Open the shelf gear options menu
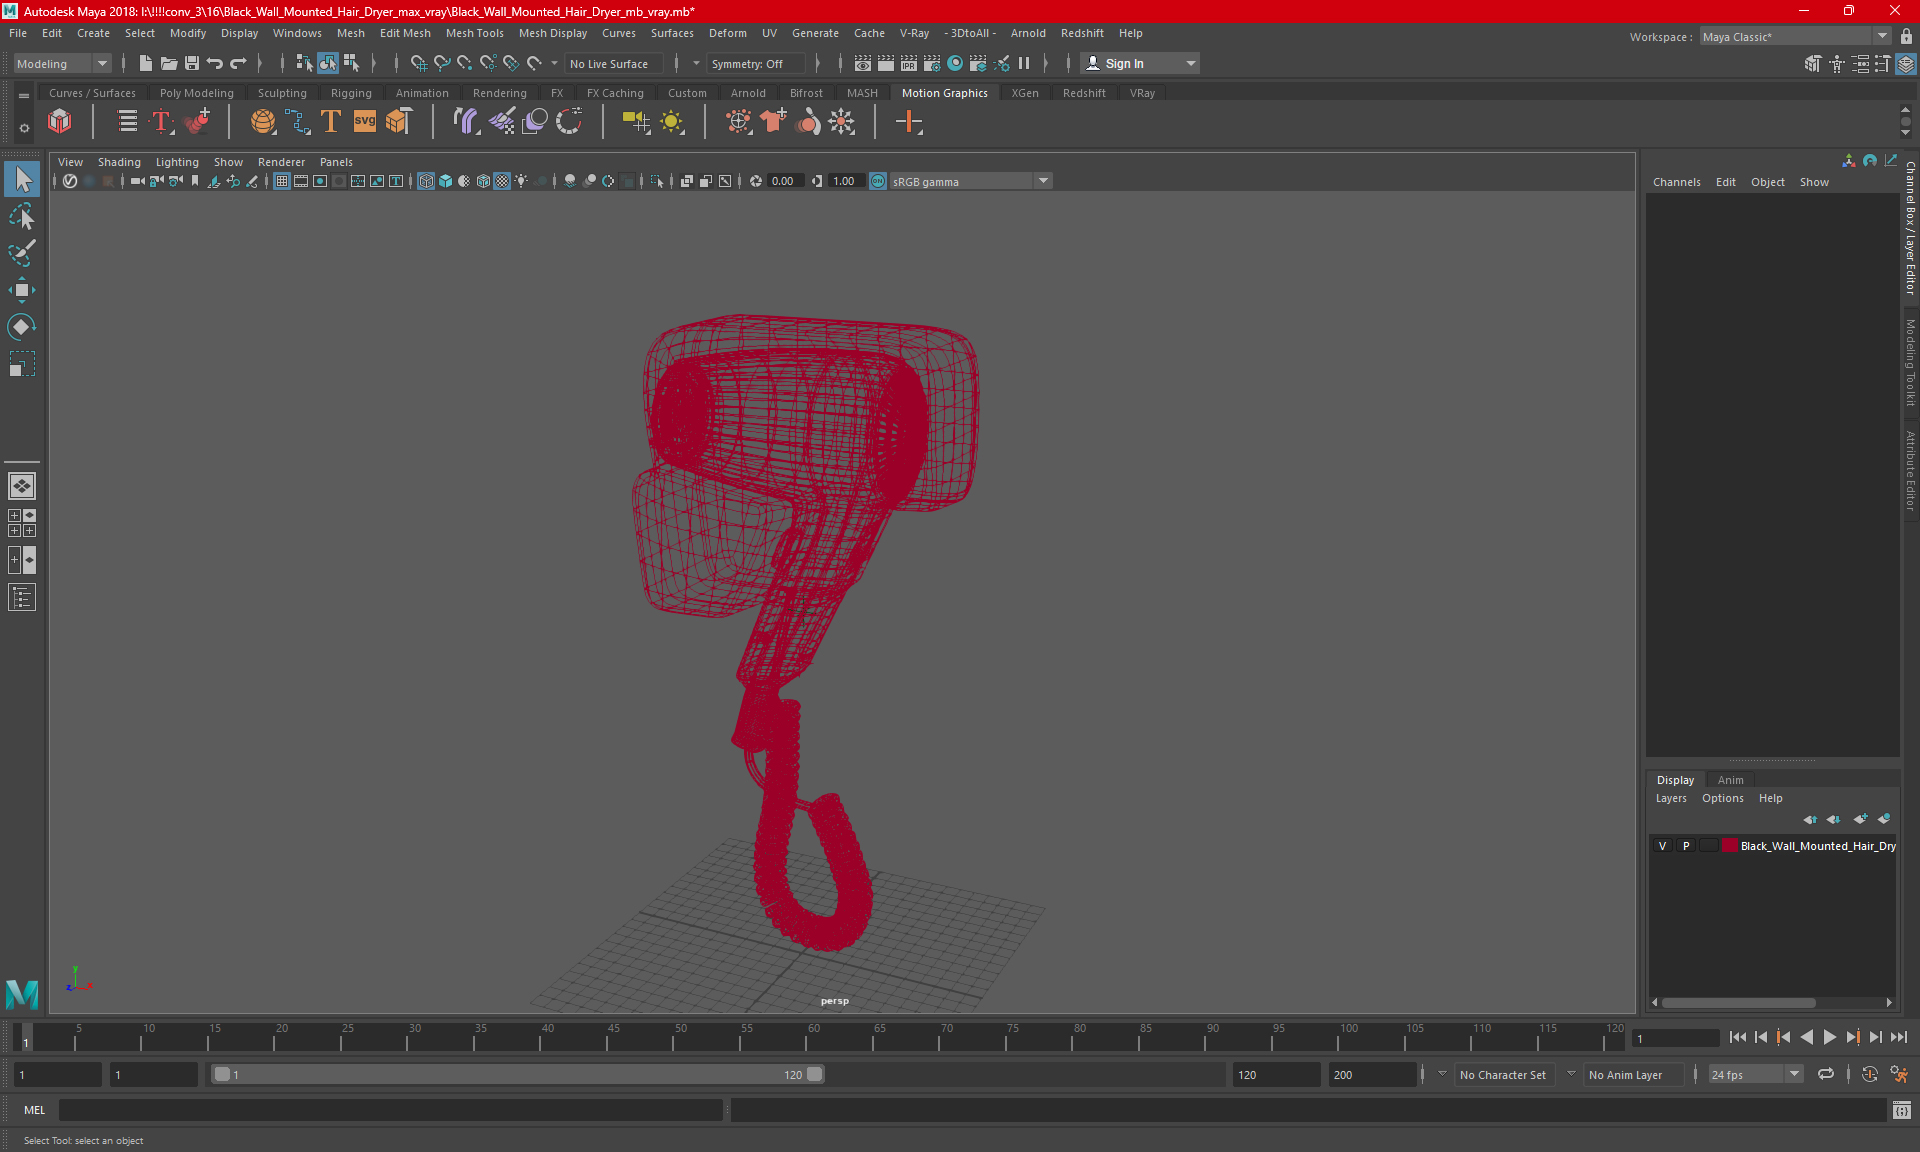Viewport: 1920px width, 1152px height. click(x=24, y=128)
